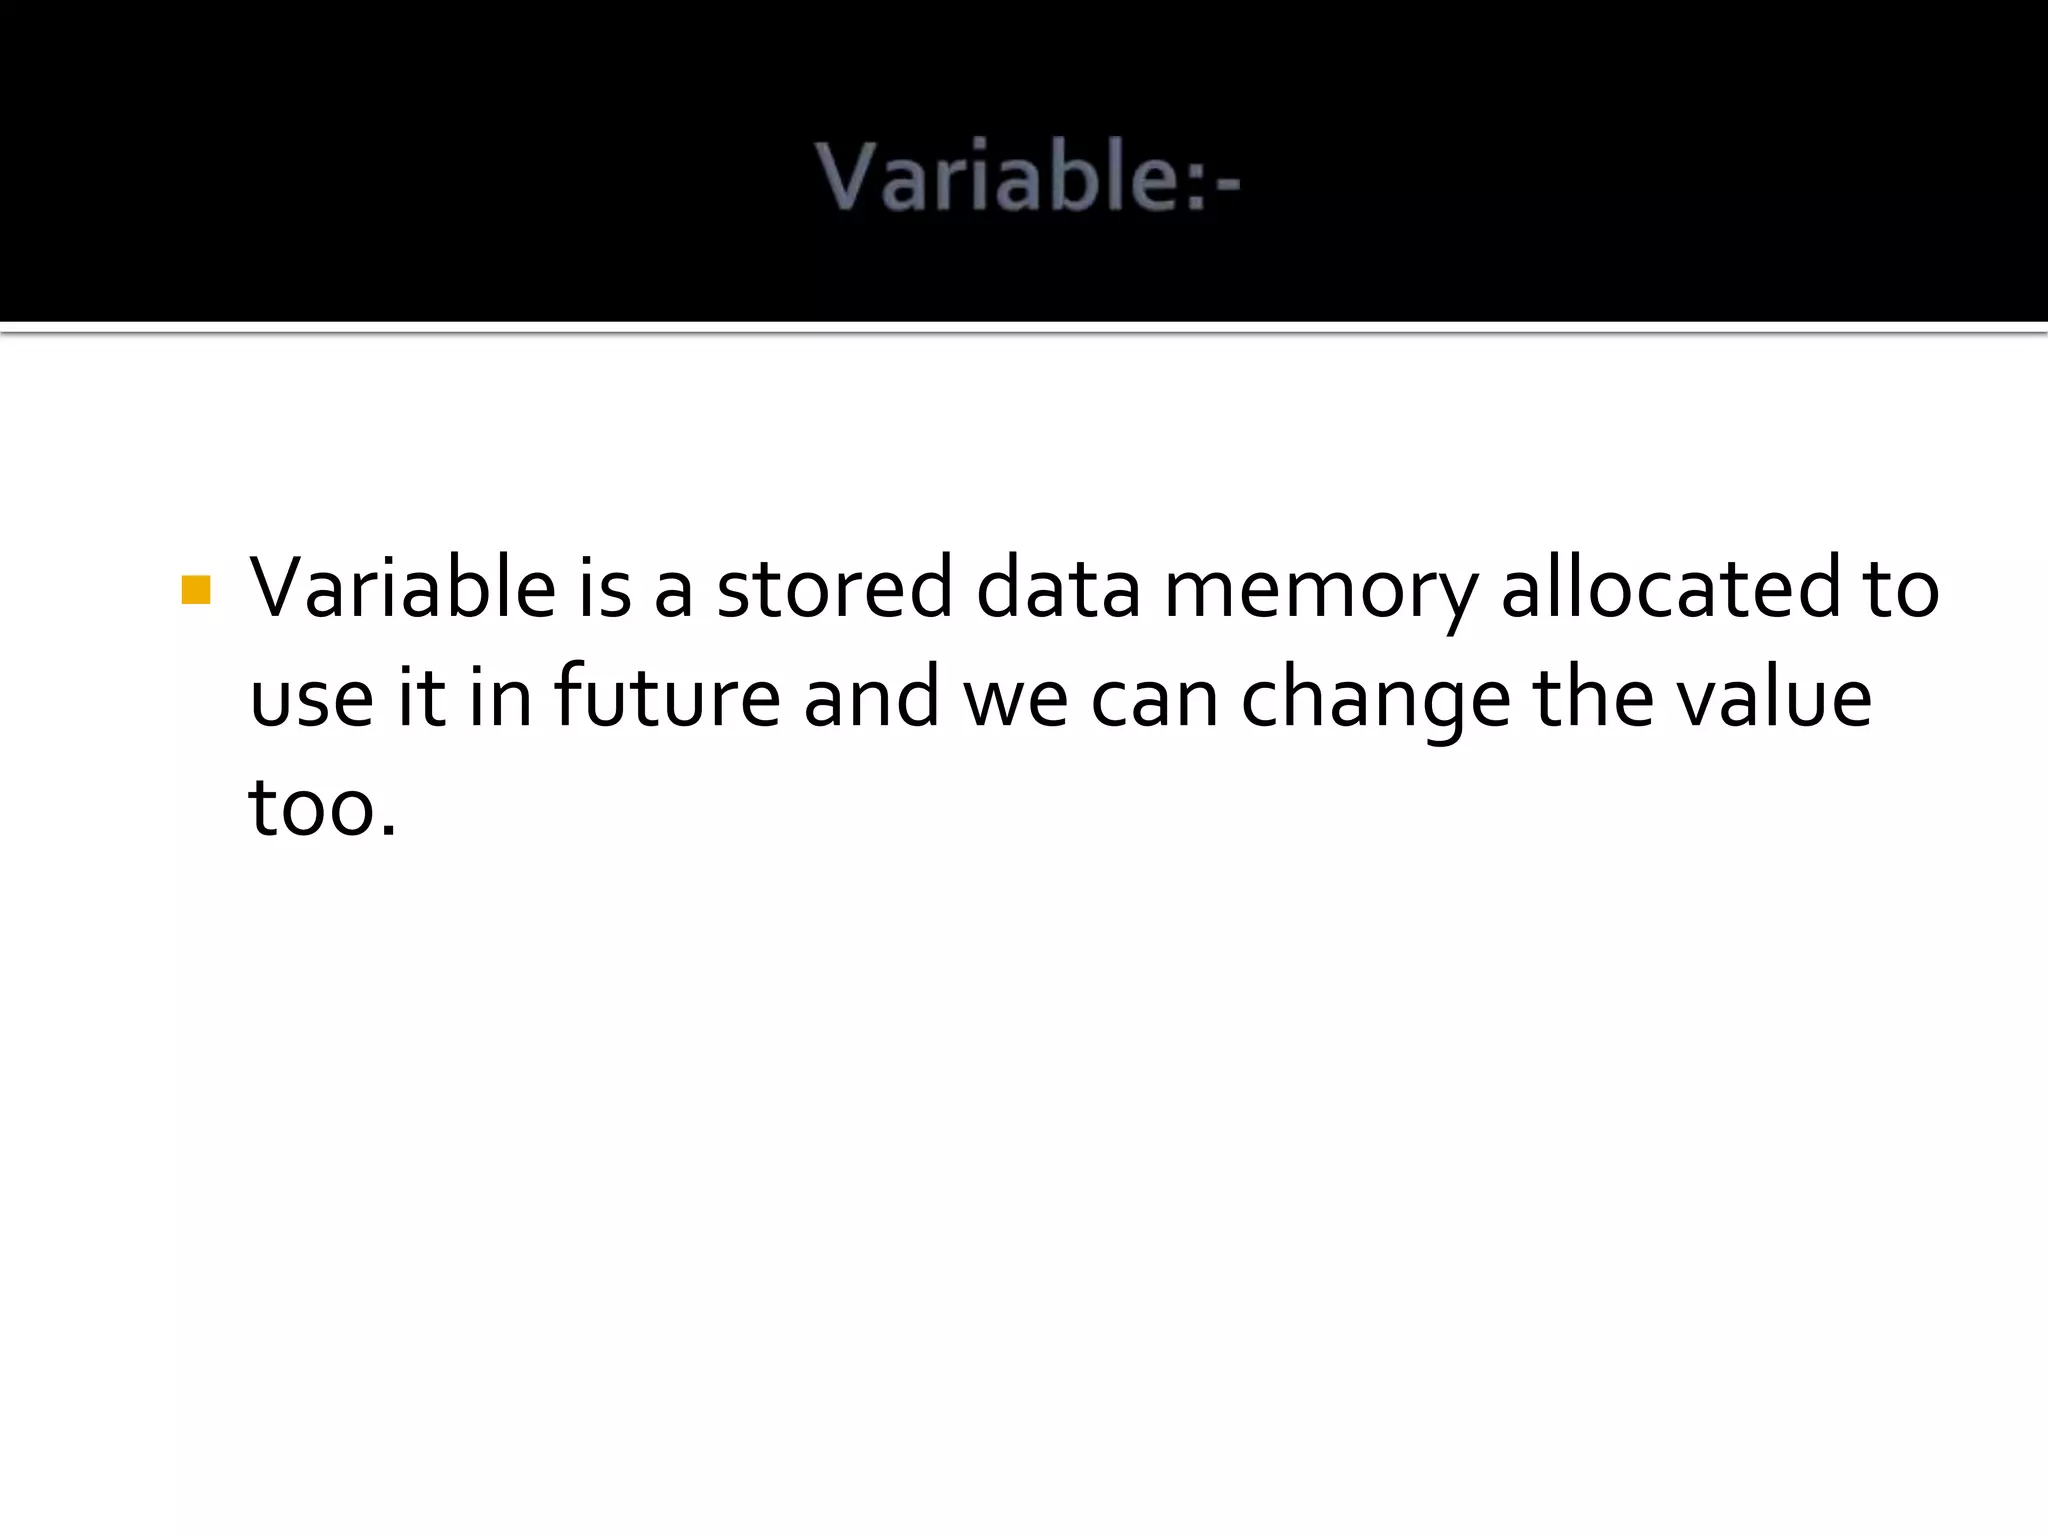Click the word "change" in the second line
The width and height of the screenshot is (2048, 1536).
[x=1375, y=700]
